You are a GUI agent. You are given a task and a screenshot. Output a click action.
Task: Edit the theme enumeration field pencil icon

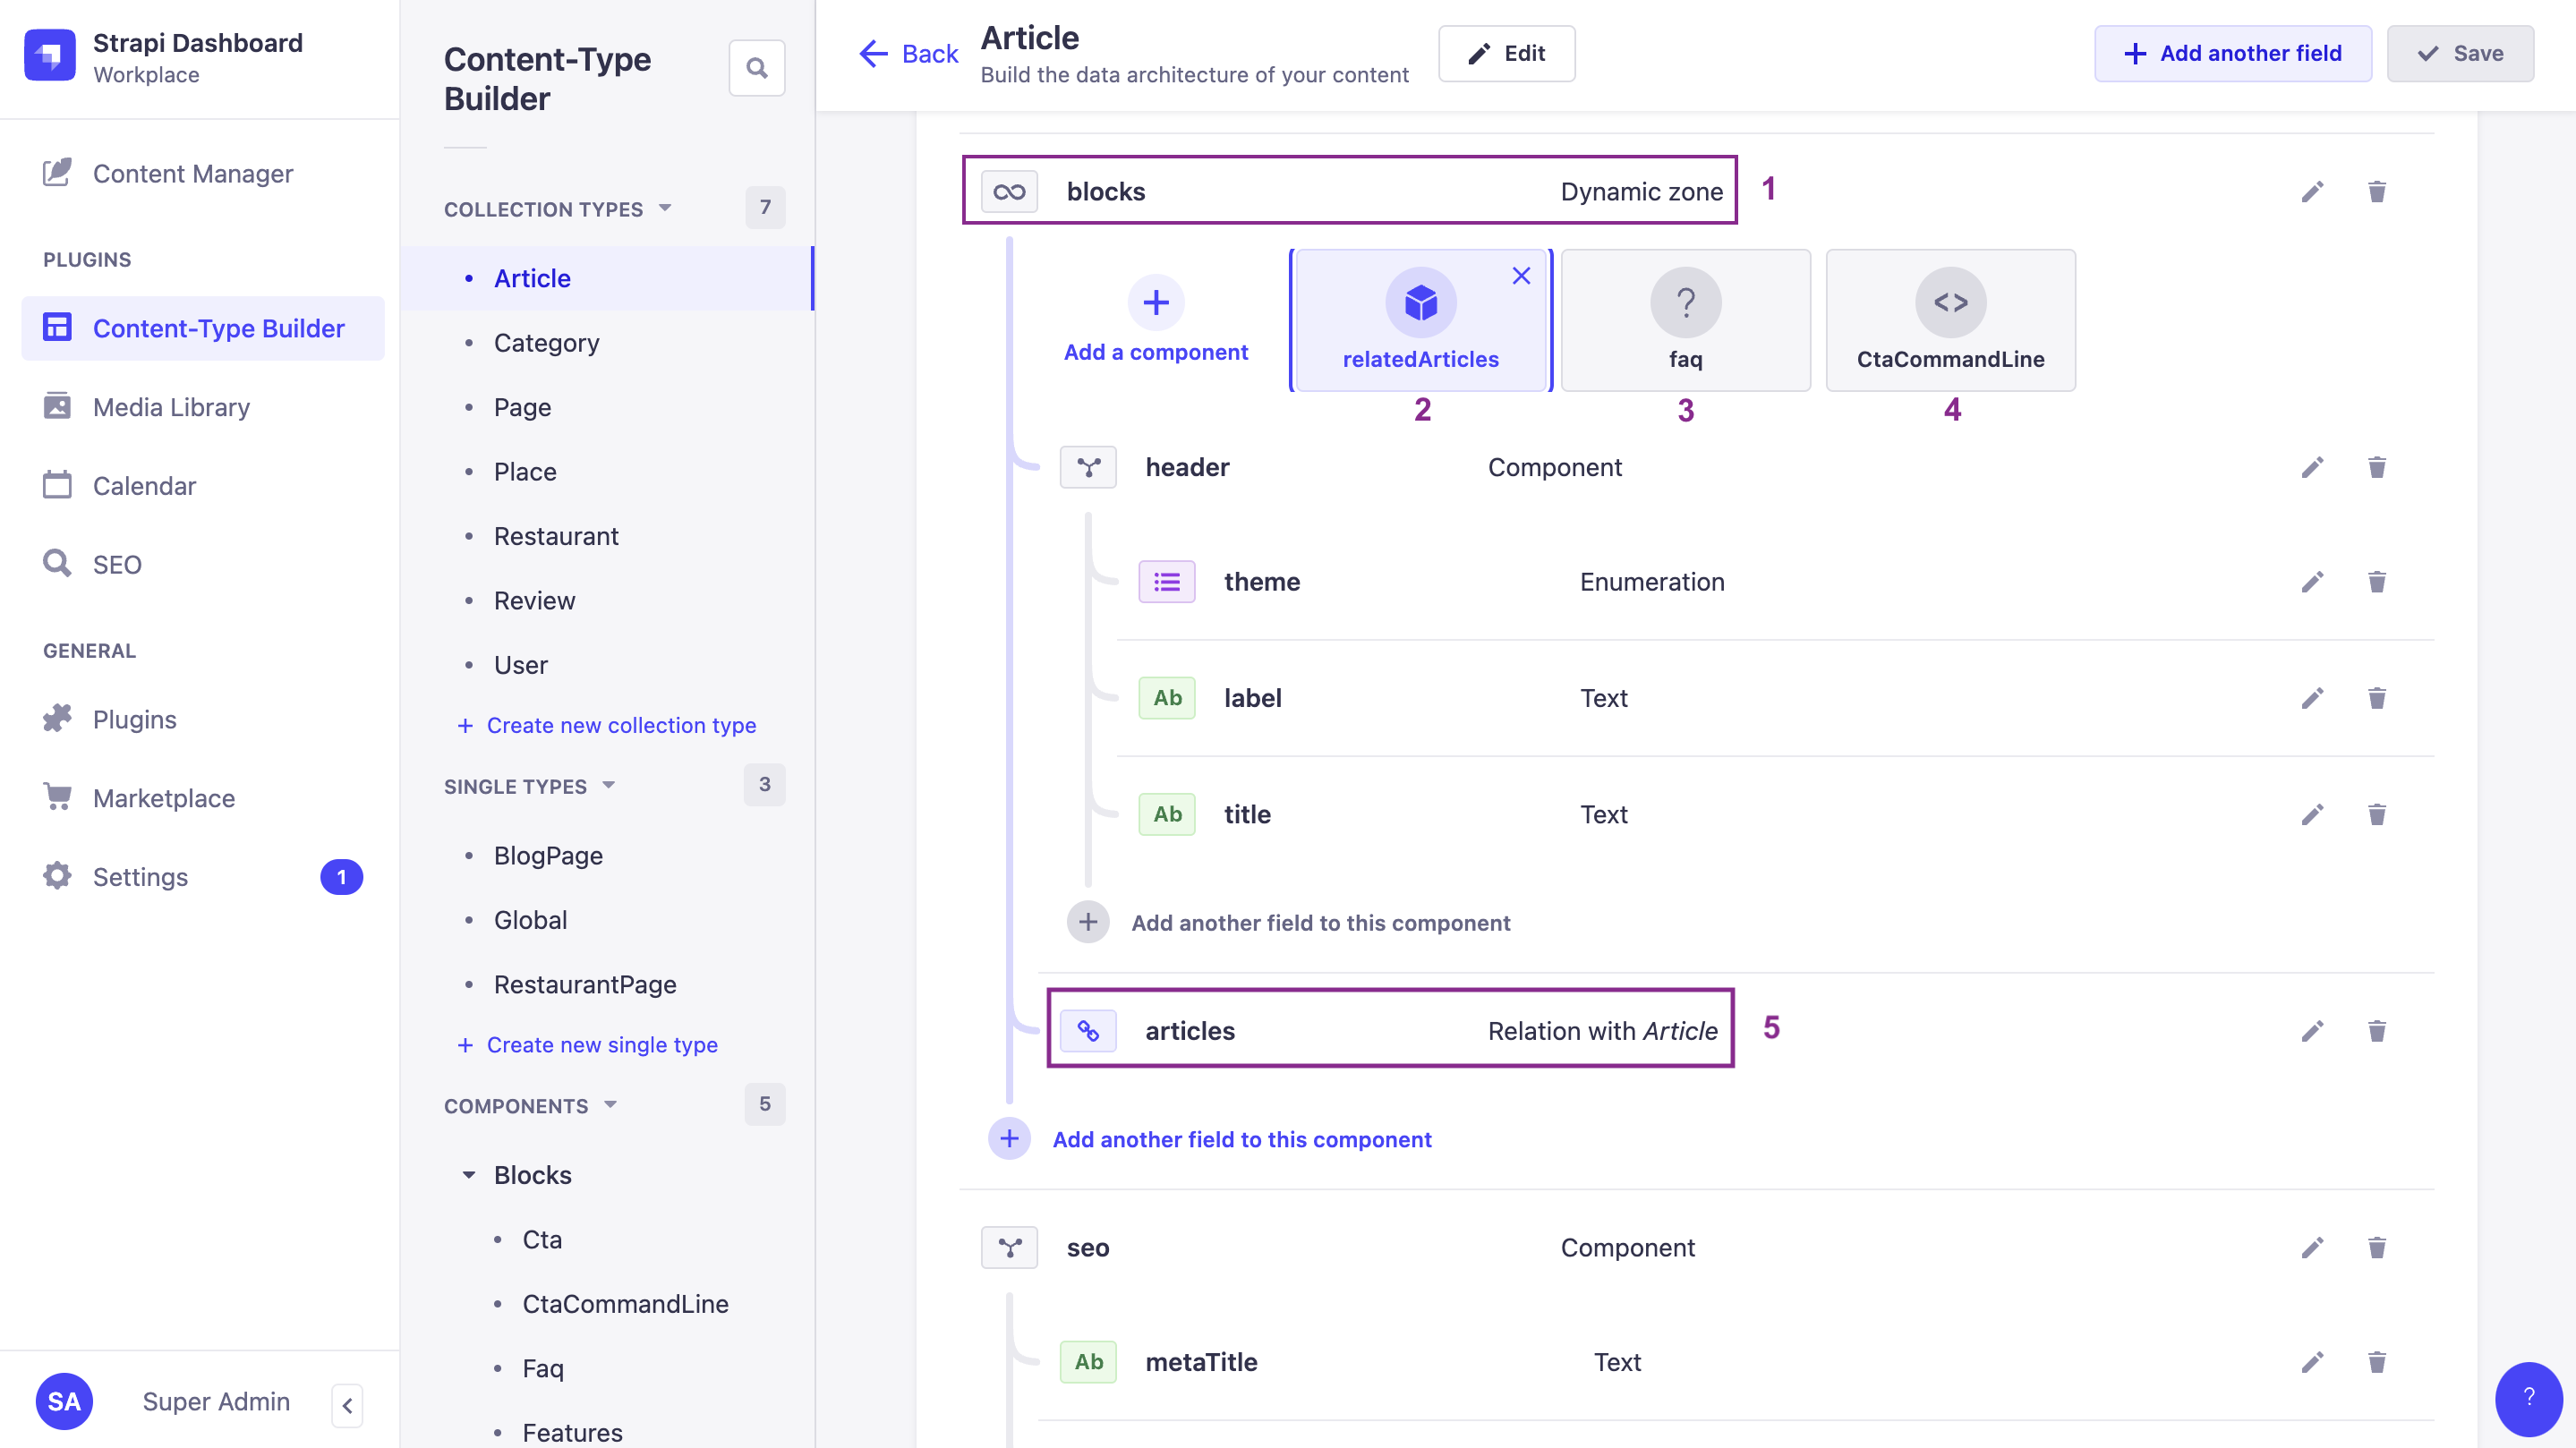click(x=2312, y=582)
